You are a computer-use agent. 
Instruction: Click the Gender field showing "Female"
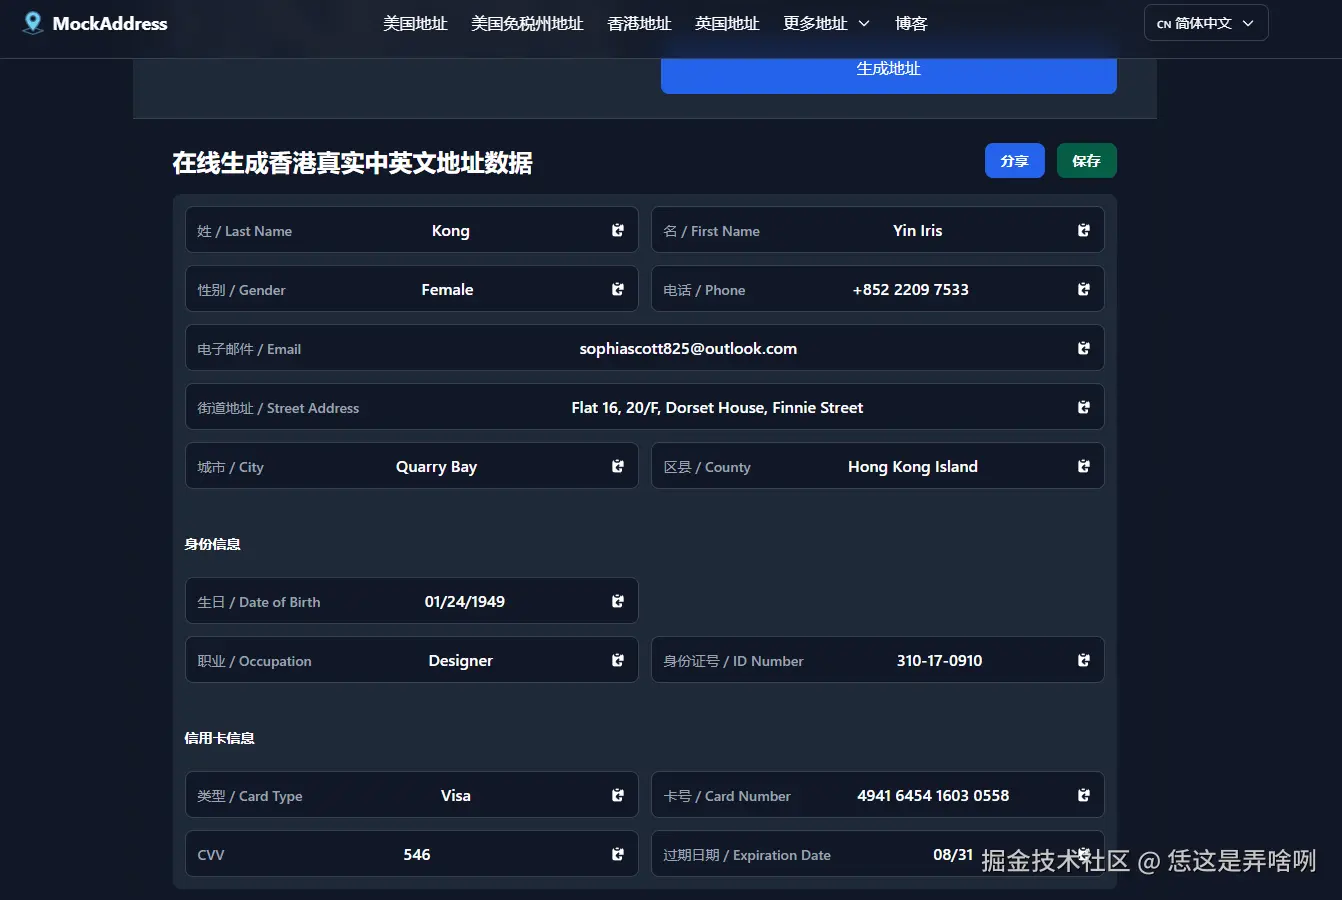click(447, 289)
